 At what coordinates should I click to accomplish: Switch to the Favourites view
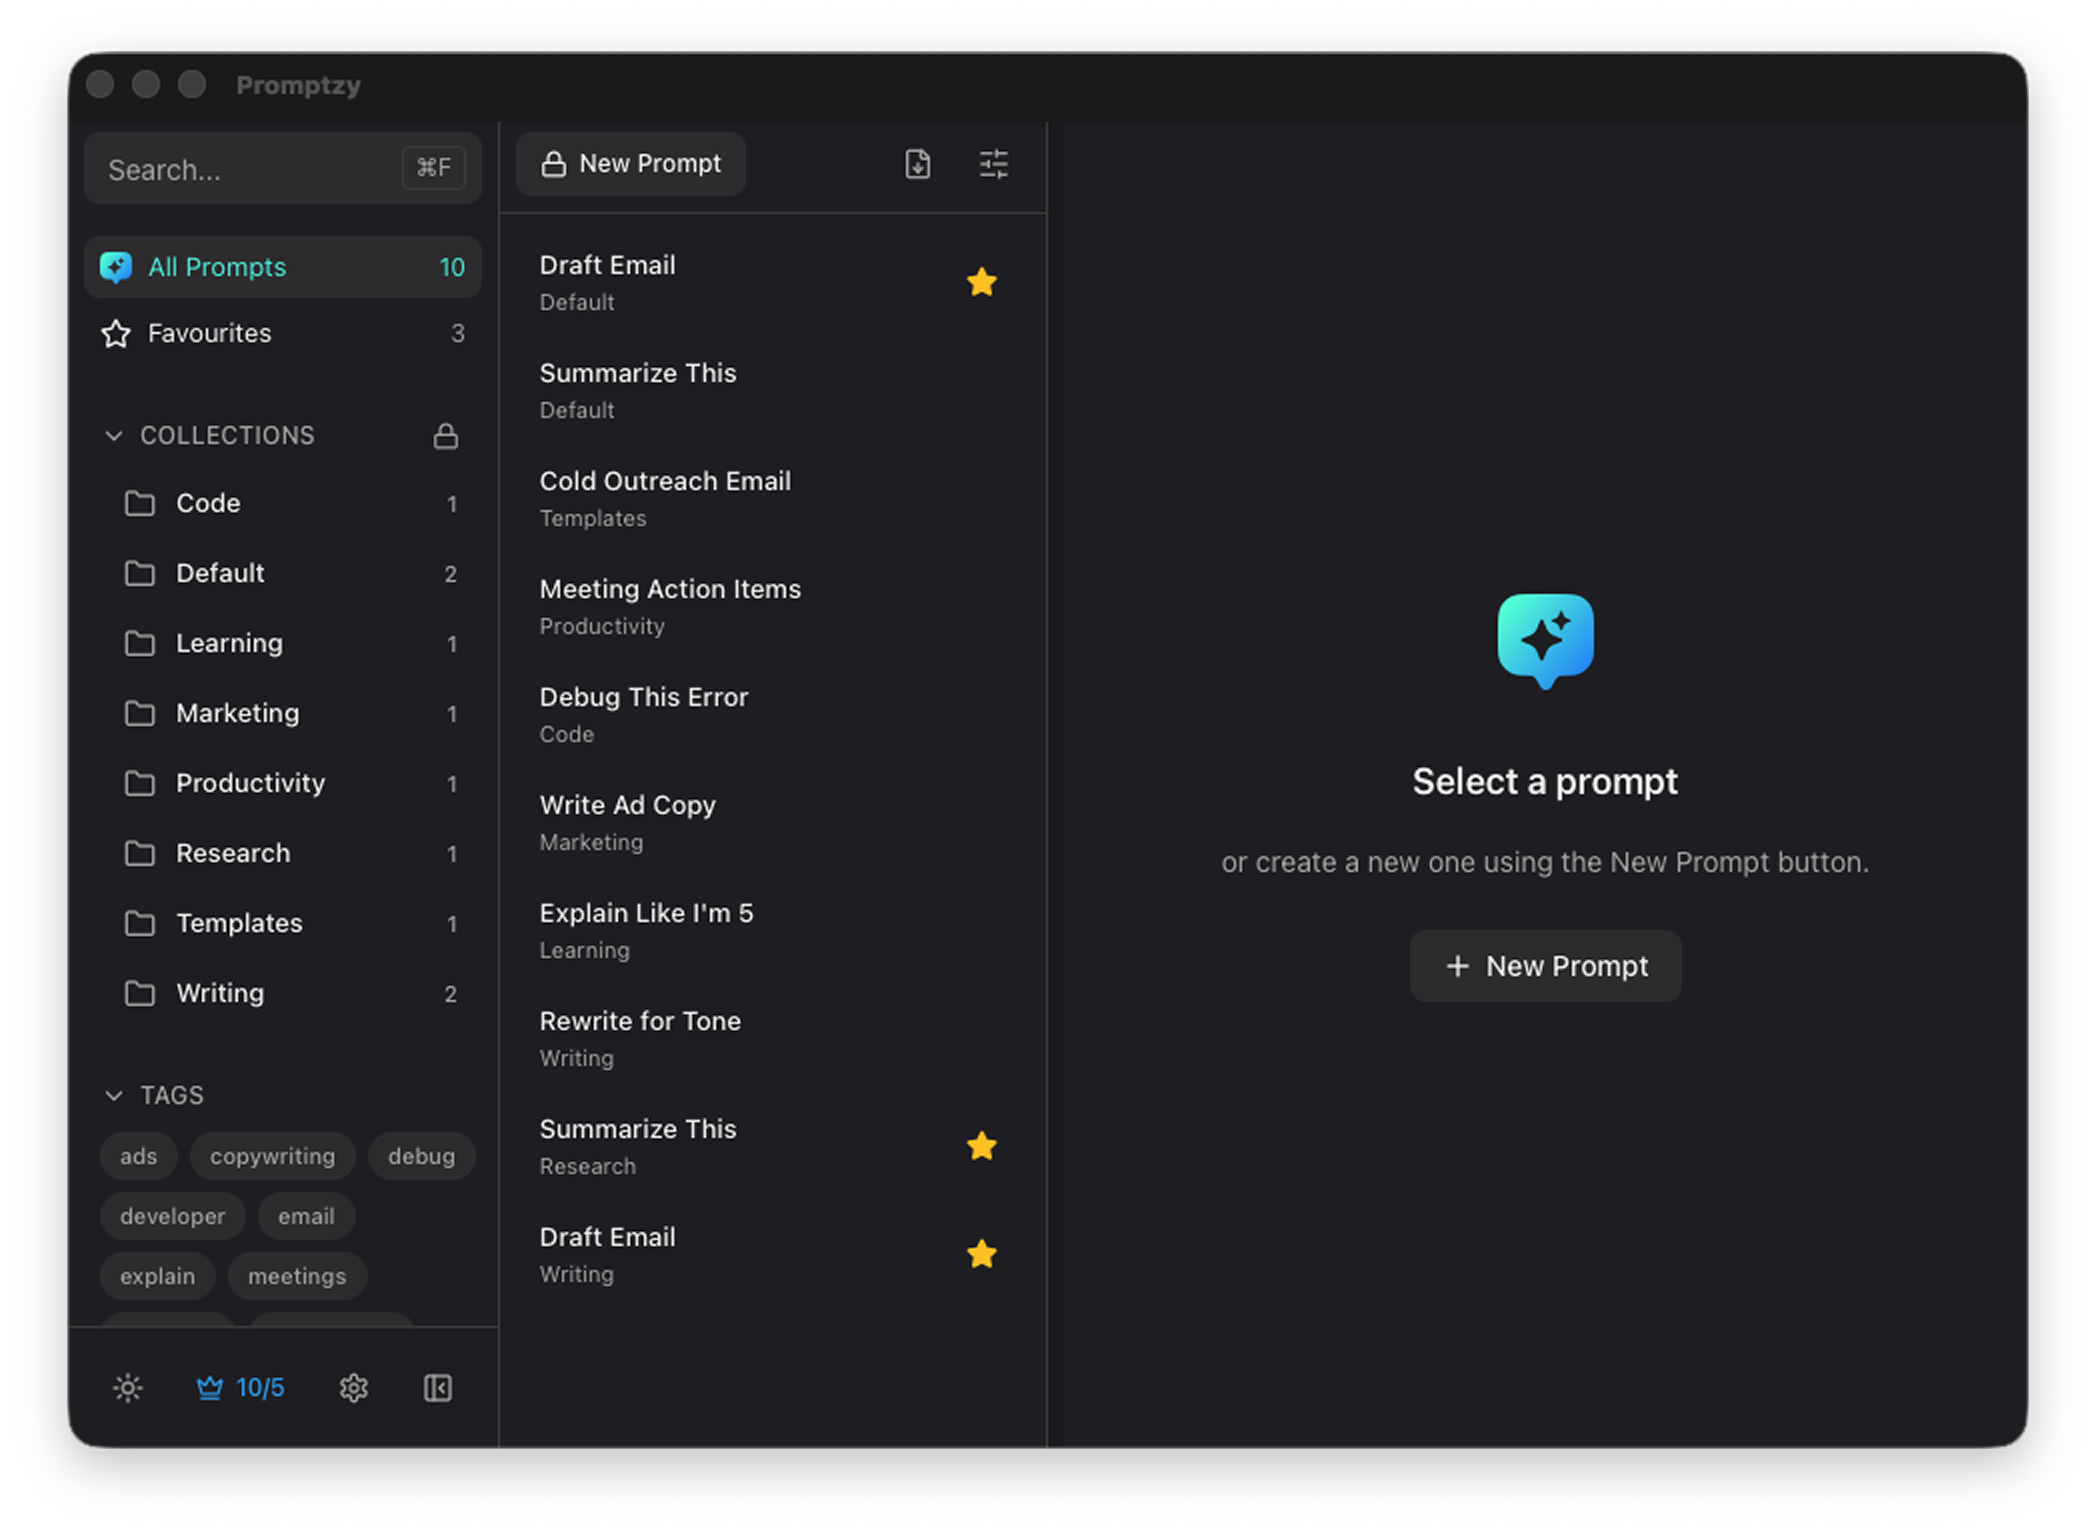[x=209, y=333]
